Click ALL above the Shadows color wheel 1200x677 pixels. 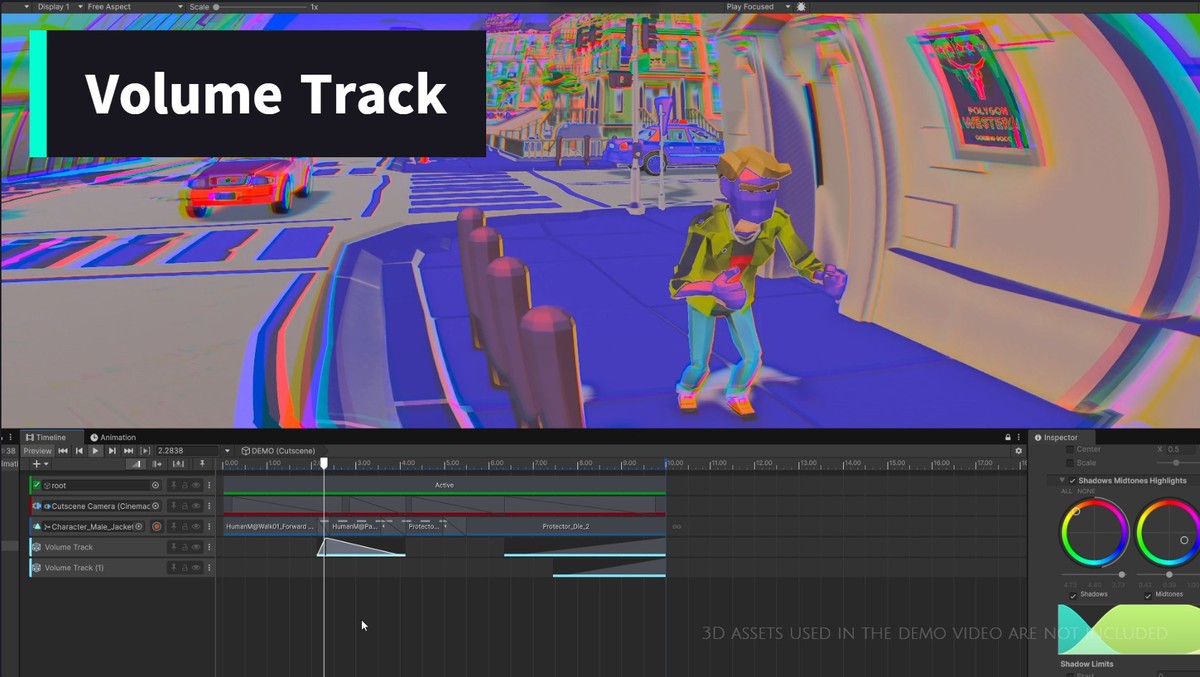[1066, 491]
